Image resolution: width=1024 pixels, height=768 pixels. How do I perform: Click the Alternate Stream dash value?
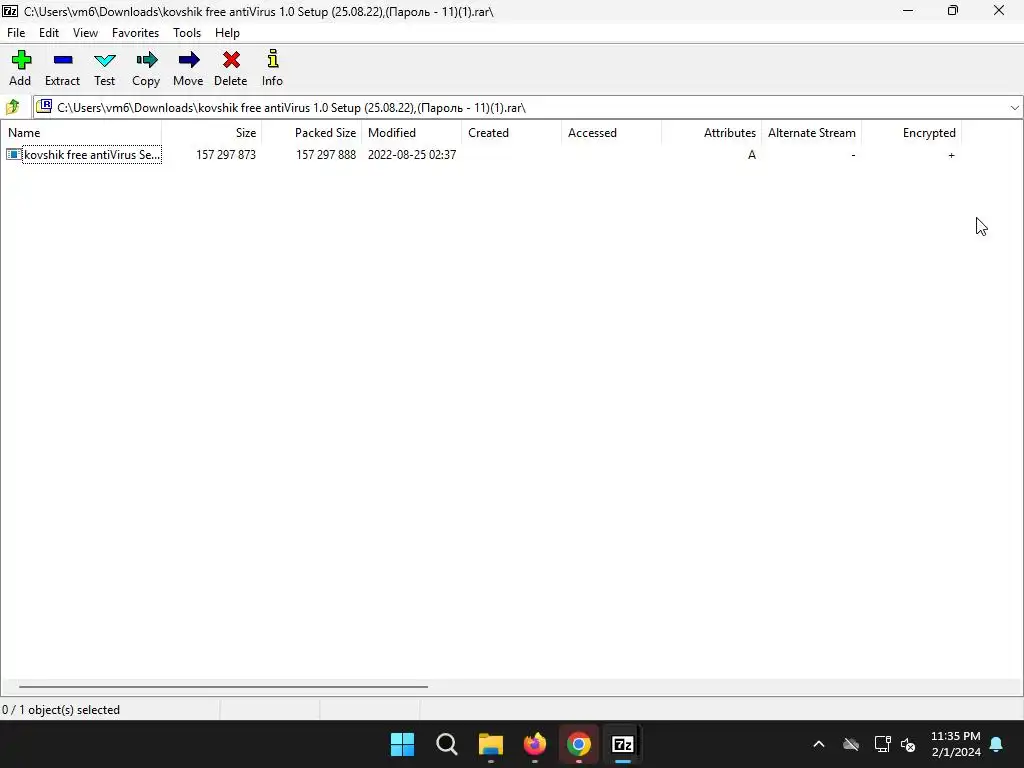(x=853, y=155)
